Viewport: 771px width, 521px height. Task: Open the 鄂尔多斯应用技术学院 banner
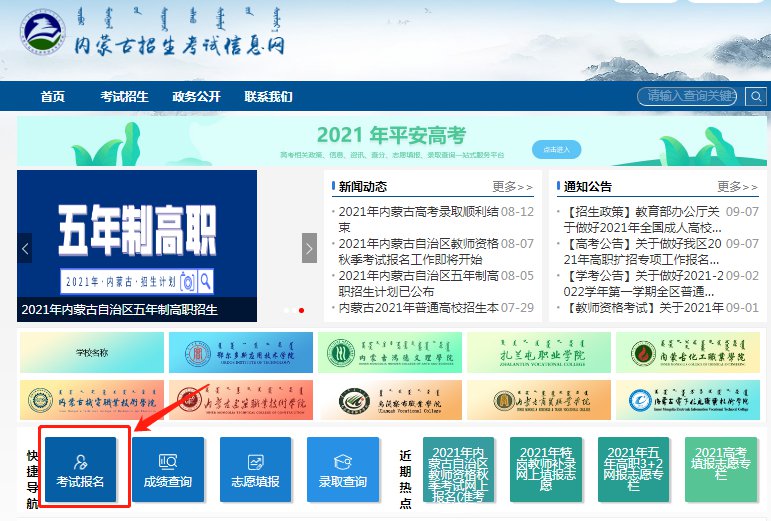(x=241, y=352)
